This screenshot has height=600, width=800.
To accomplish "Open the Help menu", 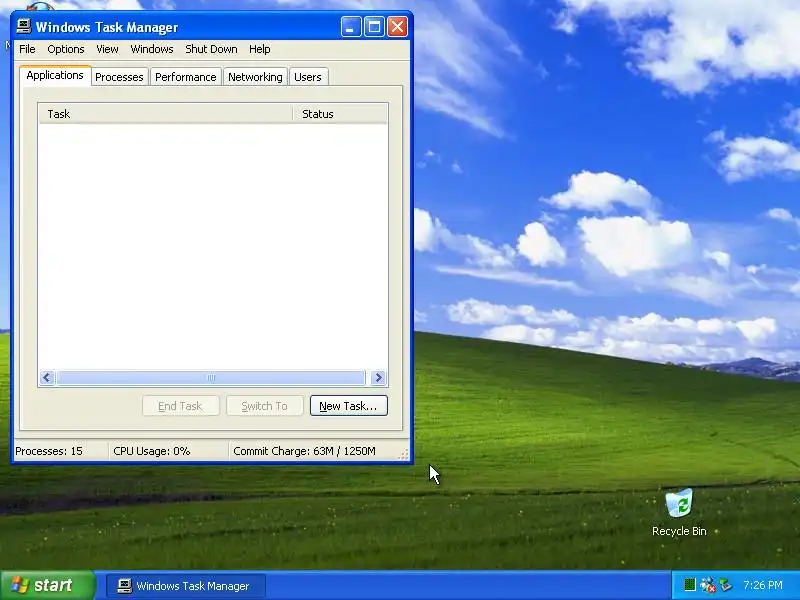I will (x=260, y=49).
